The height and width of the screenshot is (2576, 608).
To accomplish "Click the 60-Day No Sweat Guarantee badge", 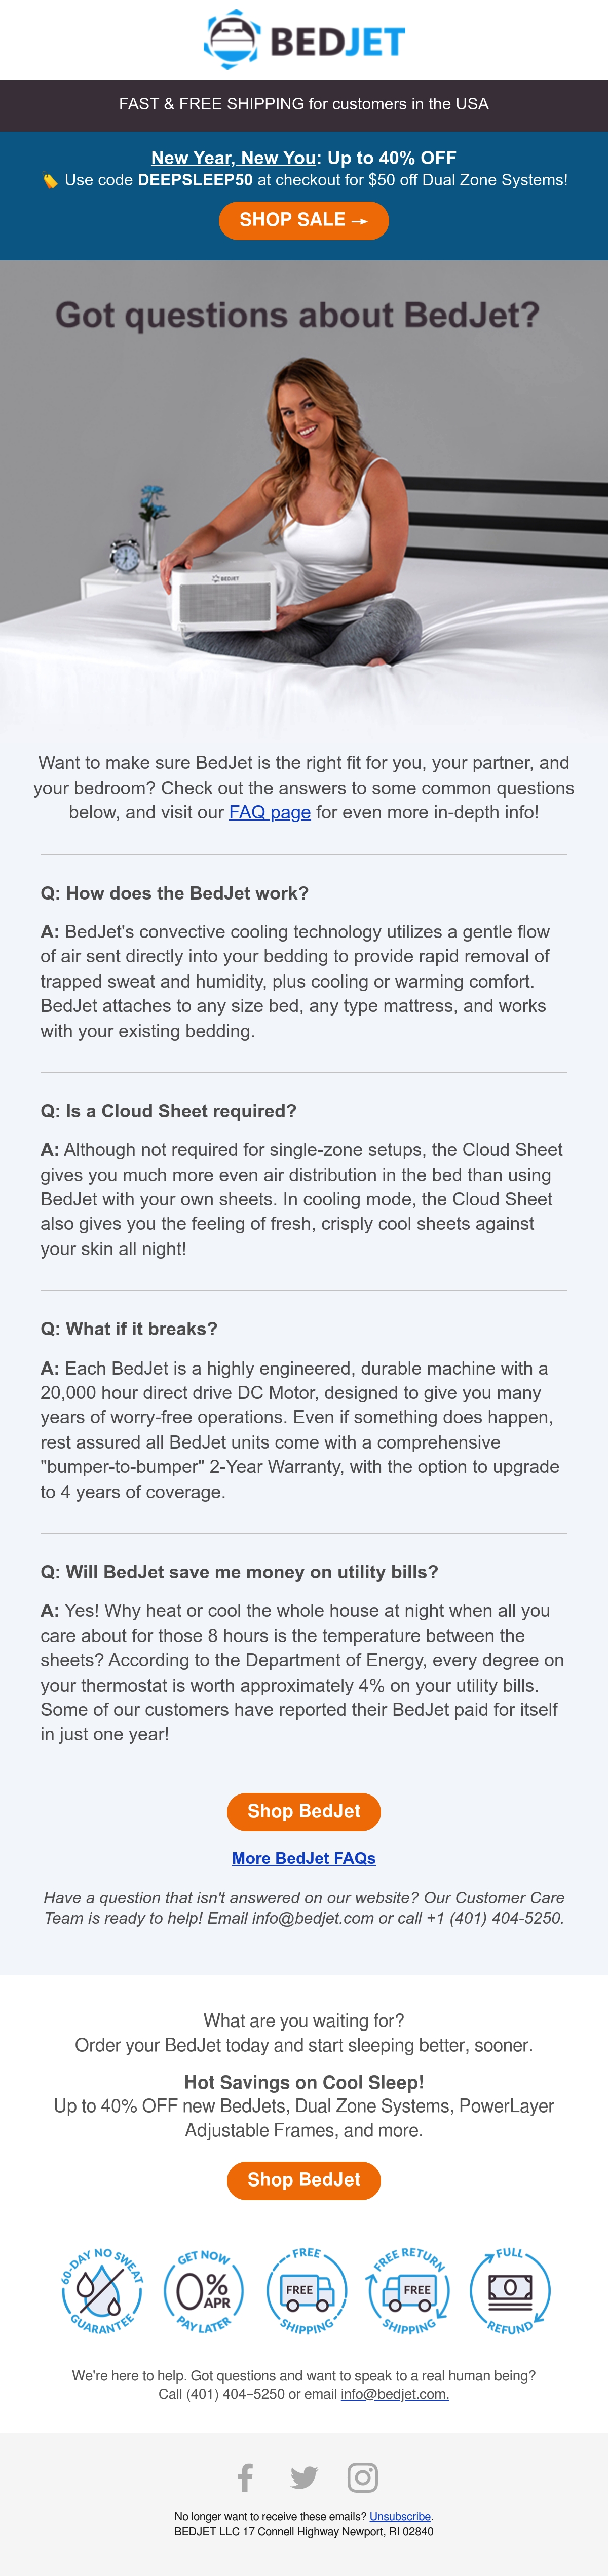I will pos(101,2291).
